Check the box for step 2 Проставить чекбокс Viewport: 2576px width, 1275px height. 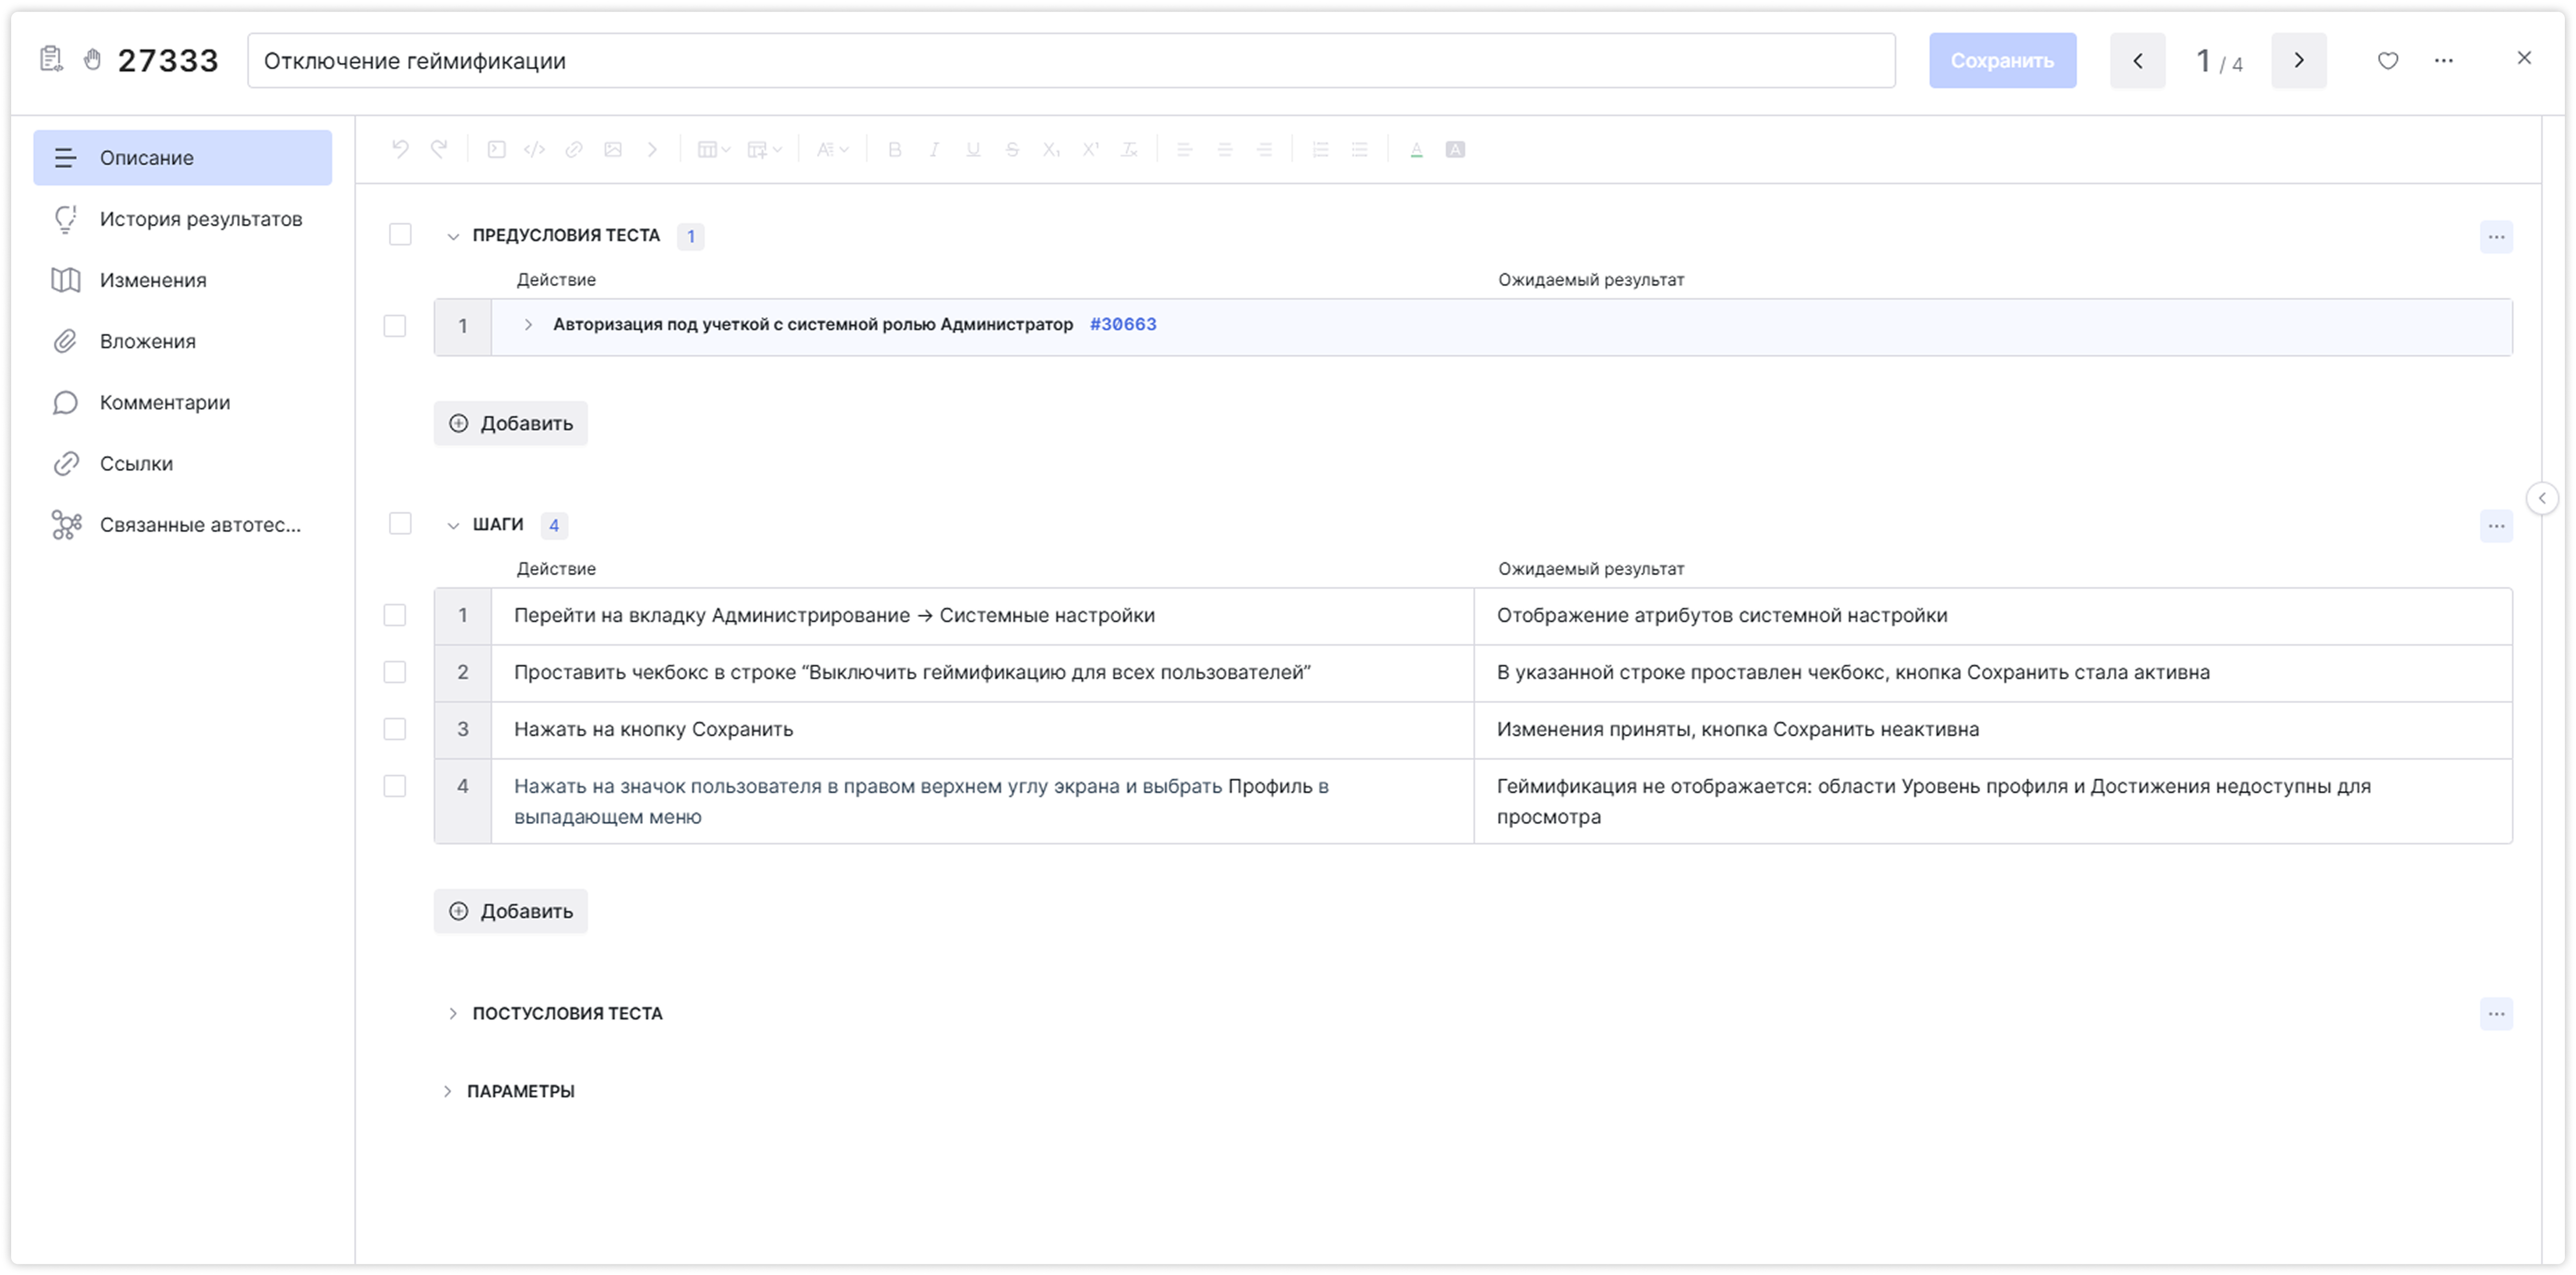pyautogui.click(x=395, y=672)
